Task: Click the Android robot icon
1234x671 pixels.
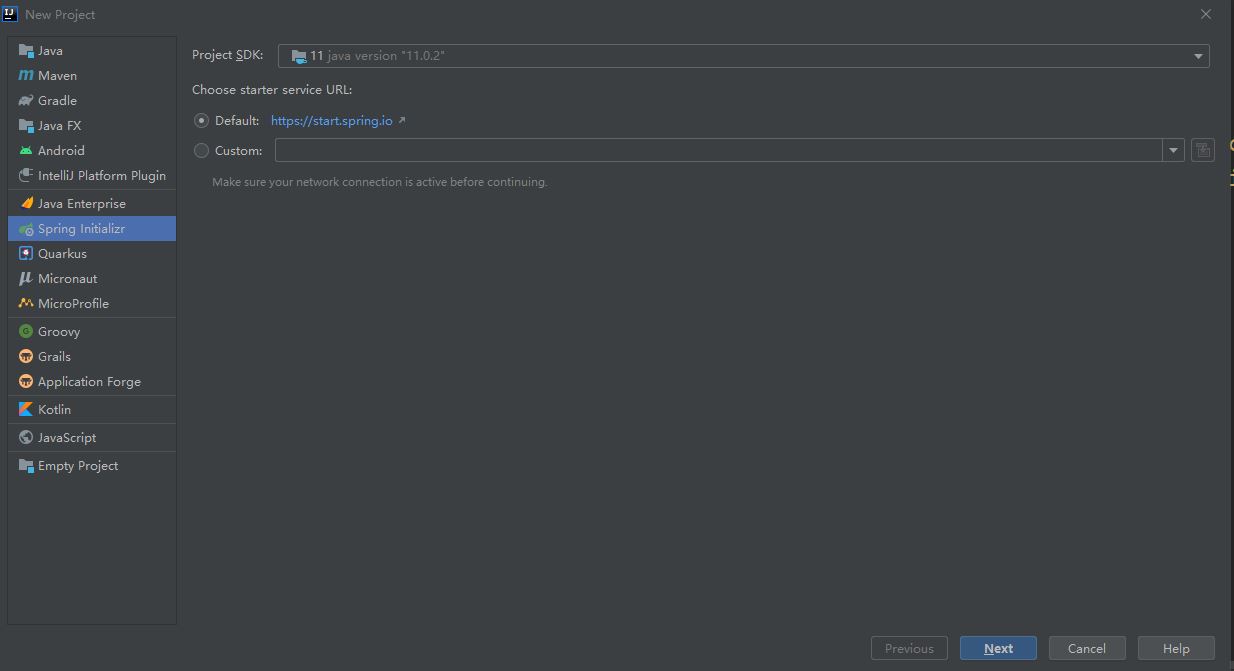Action: tap(26, 150)
